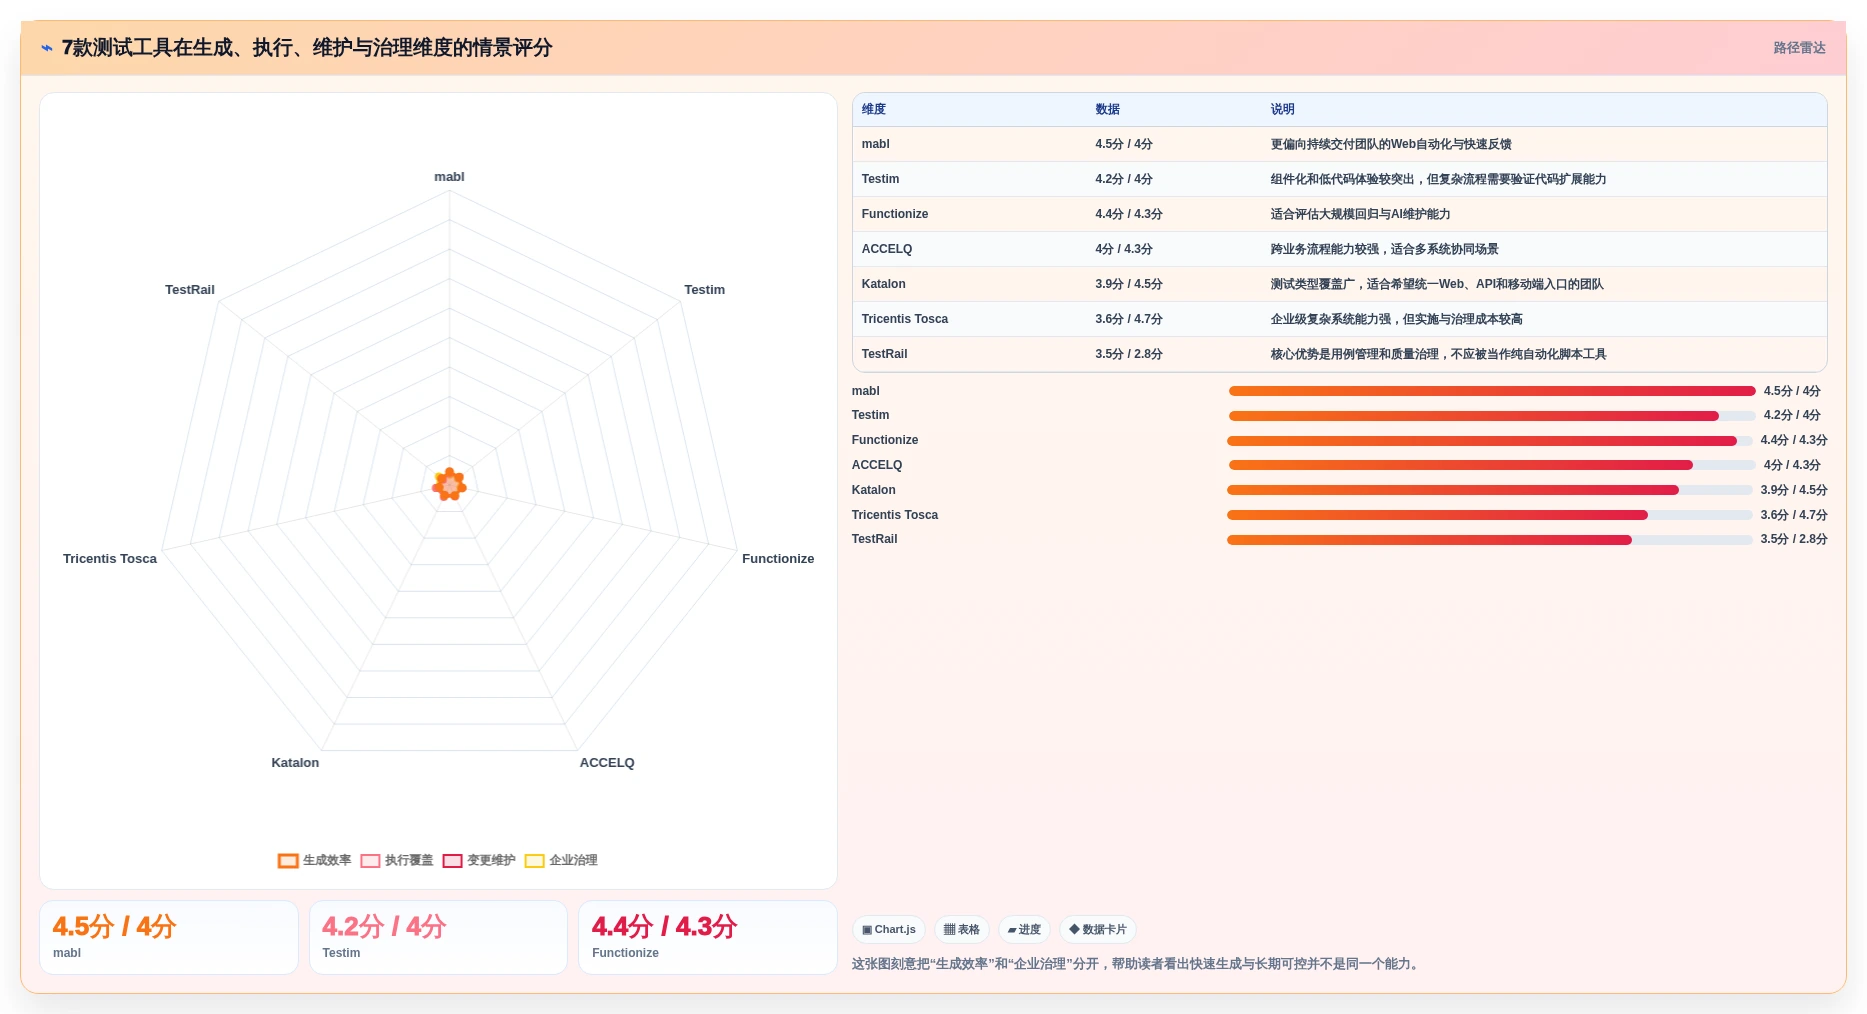Click the ACCELQ radar axis label
Screen dimensions: 1867x1014
click(x=607, y=763)
